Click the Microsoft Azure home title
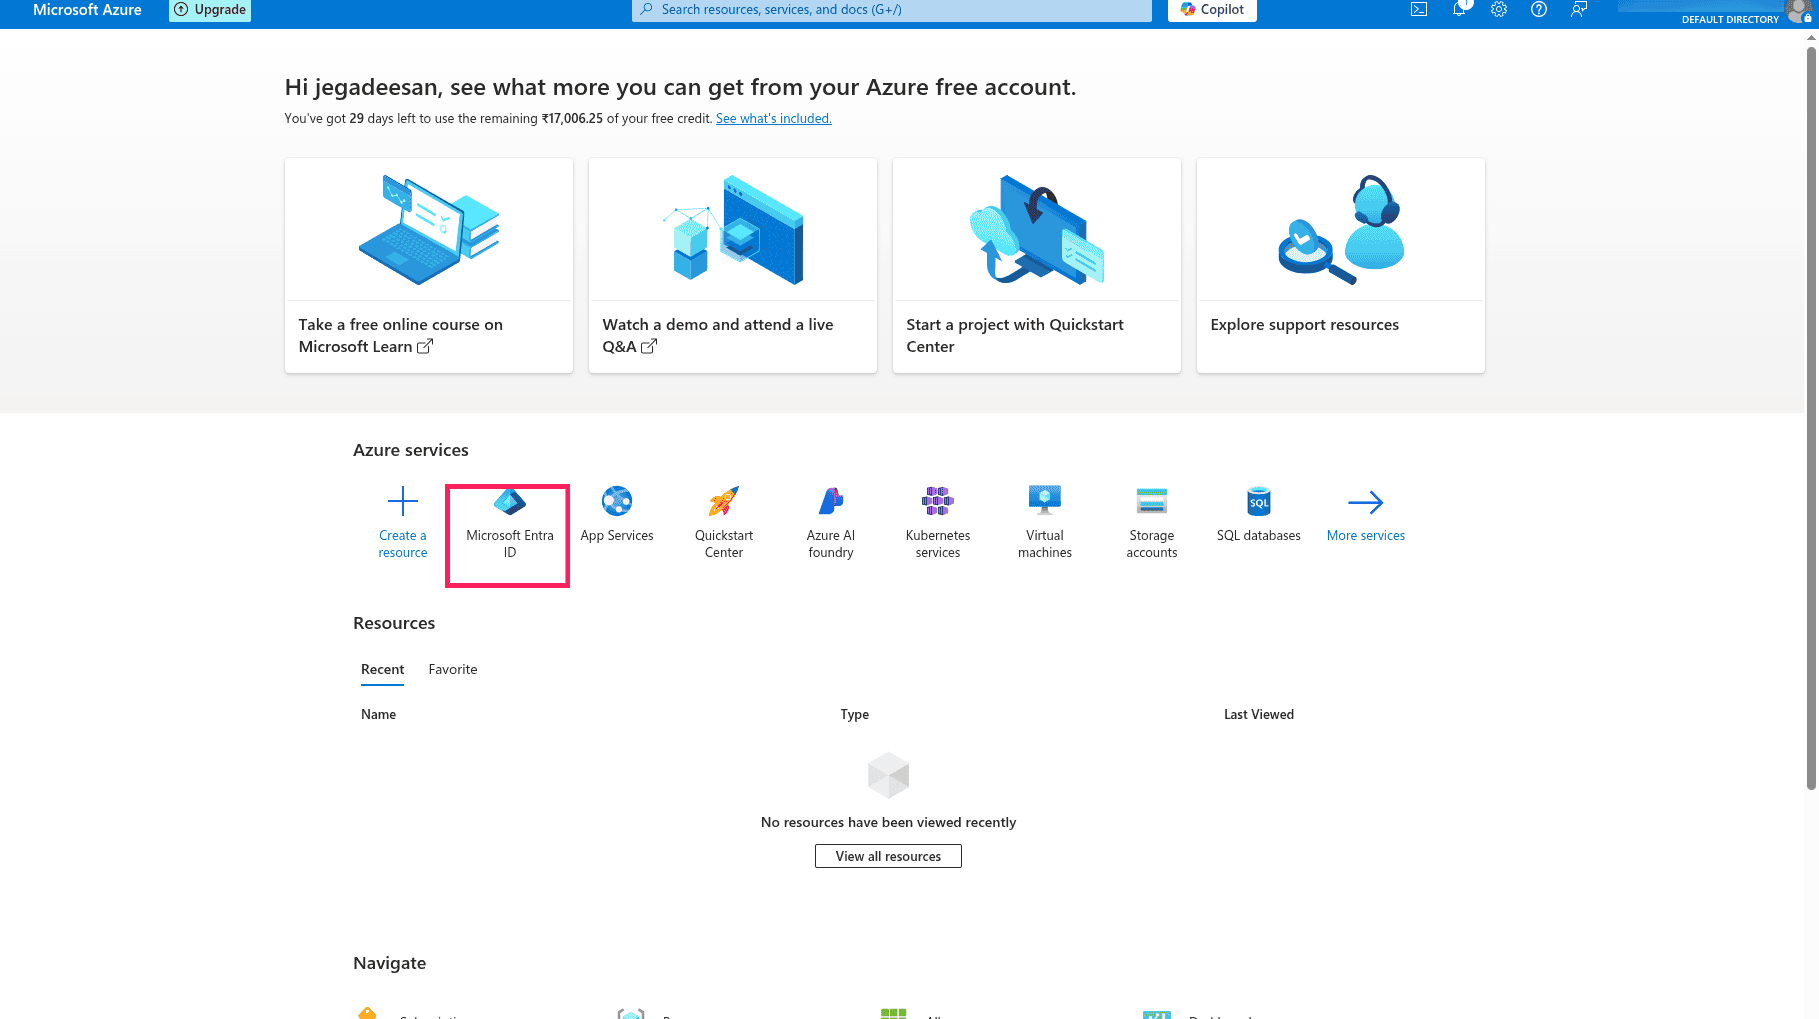The height and width of the screenshot is (1019, 1819). coord(87,9)
